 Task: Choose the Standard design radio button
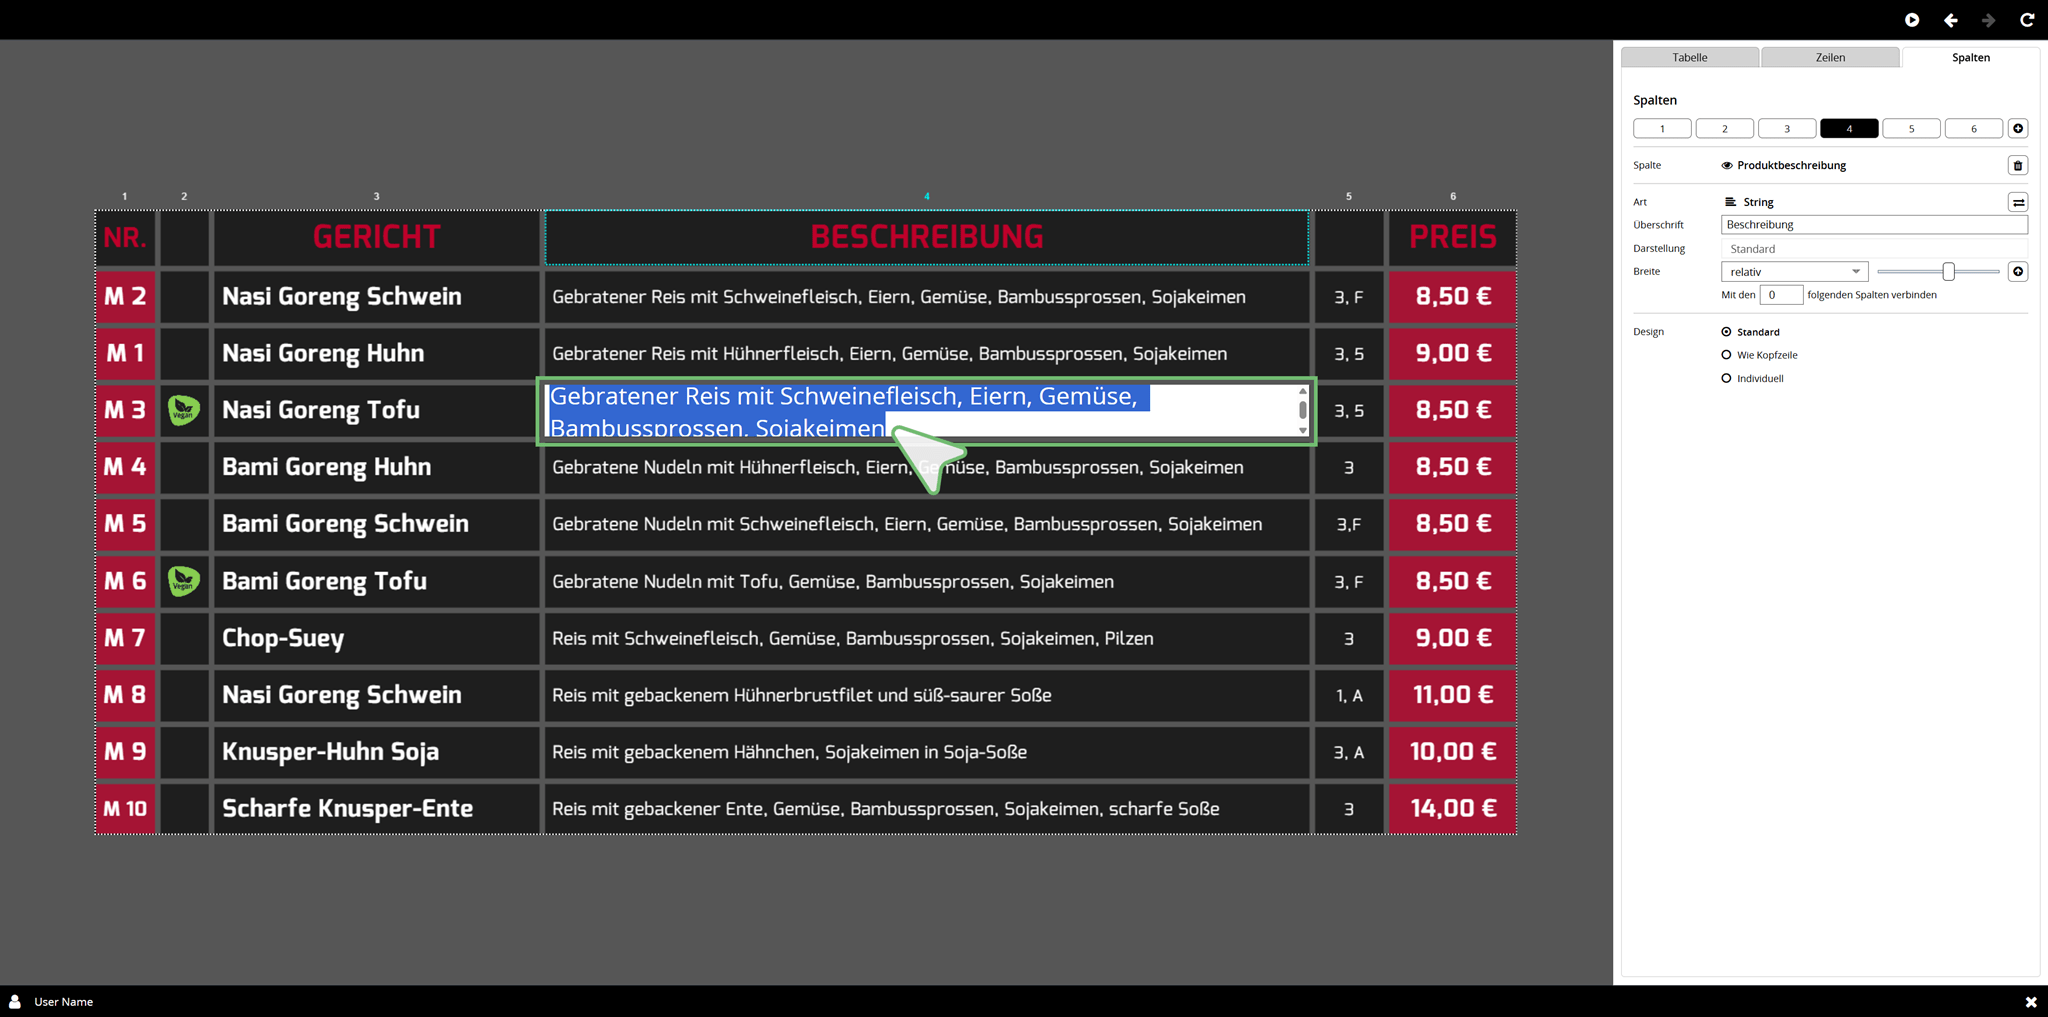[1726, 332]
